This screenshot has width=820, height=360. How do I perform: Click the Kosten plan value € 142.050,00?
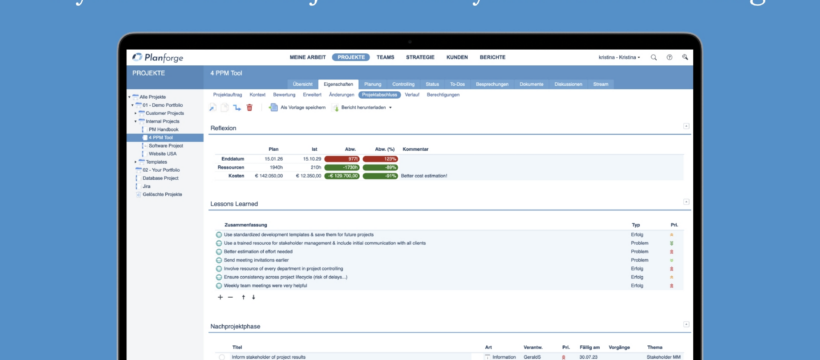coord(269,176)
